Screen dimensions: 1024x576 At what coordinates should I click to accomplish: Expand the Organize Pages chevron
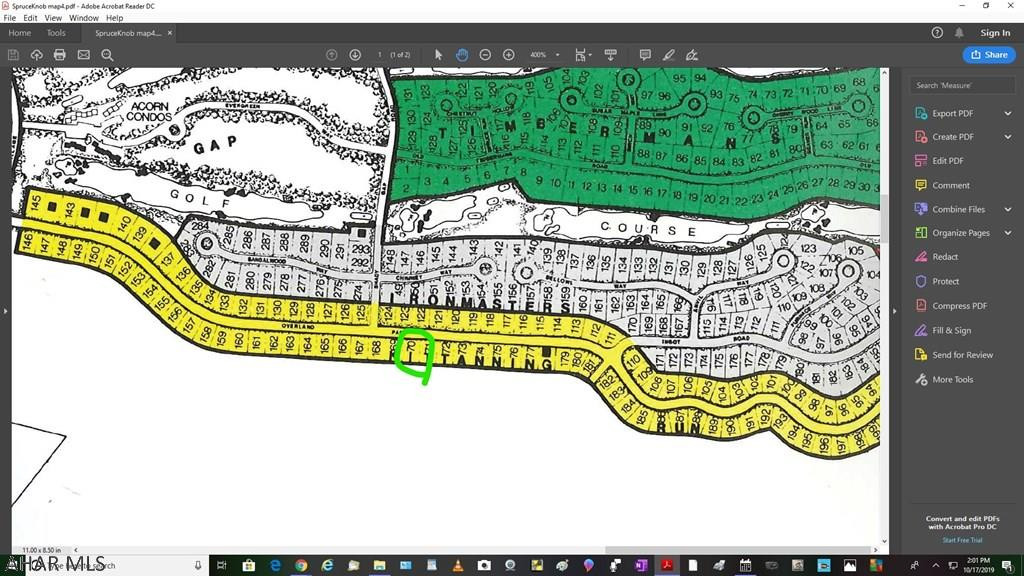click(x=1007, y=233)
